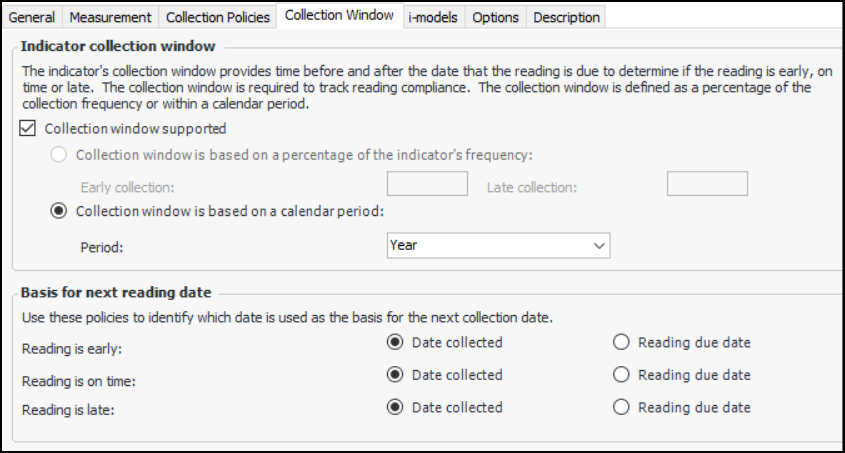Uncheck Collection window supported checkbox
Image resolution: width=845 pixels, height=453 pixels.
[29, 129]
